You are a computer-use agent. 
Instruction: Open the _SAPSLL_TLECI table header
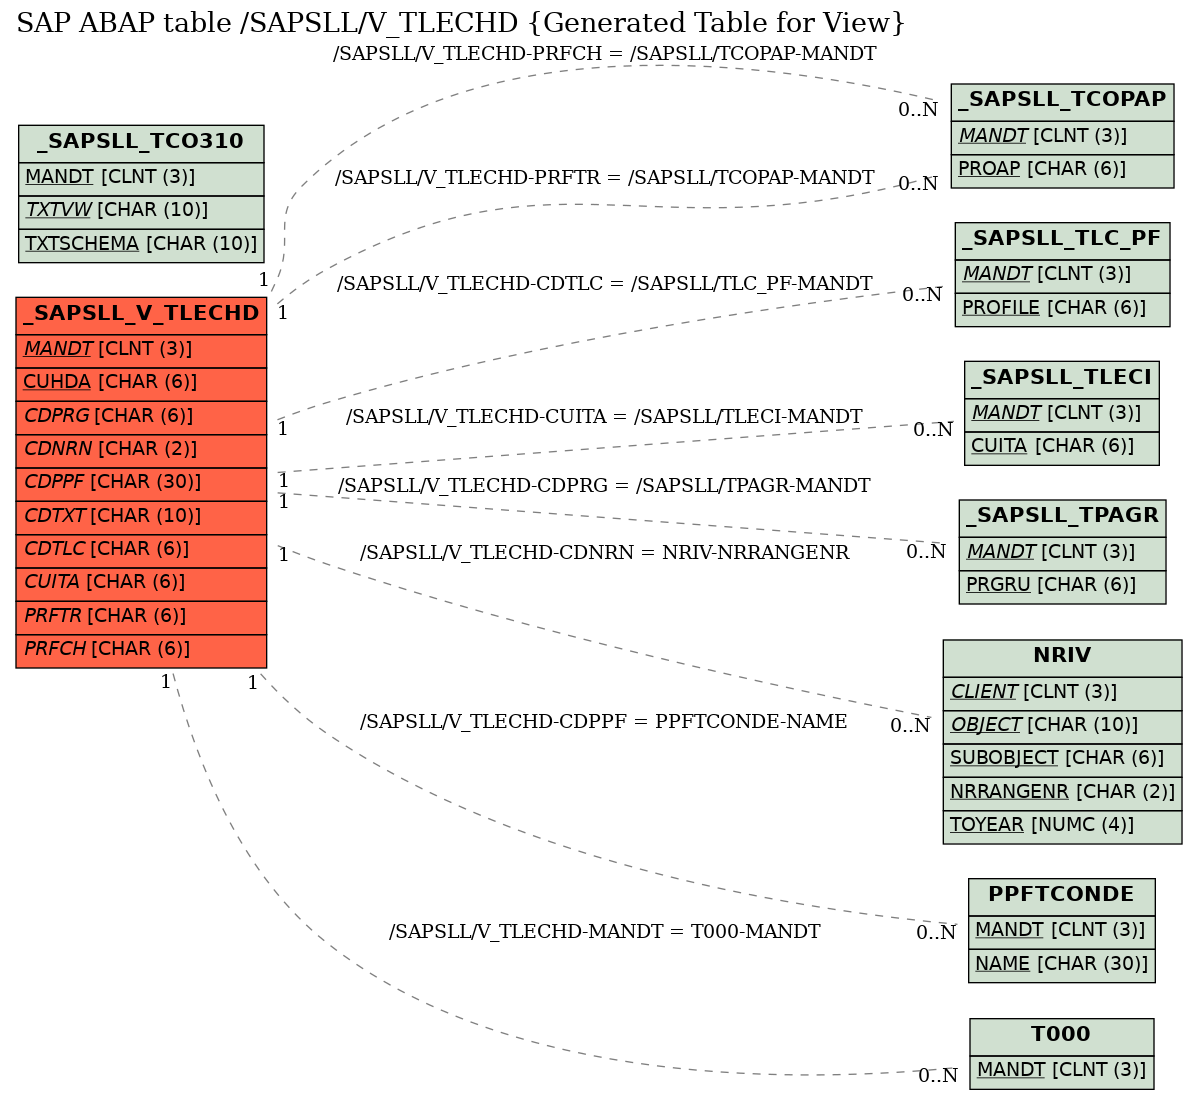point(1062,379)
